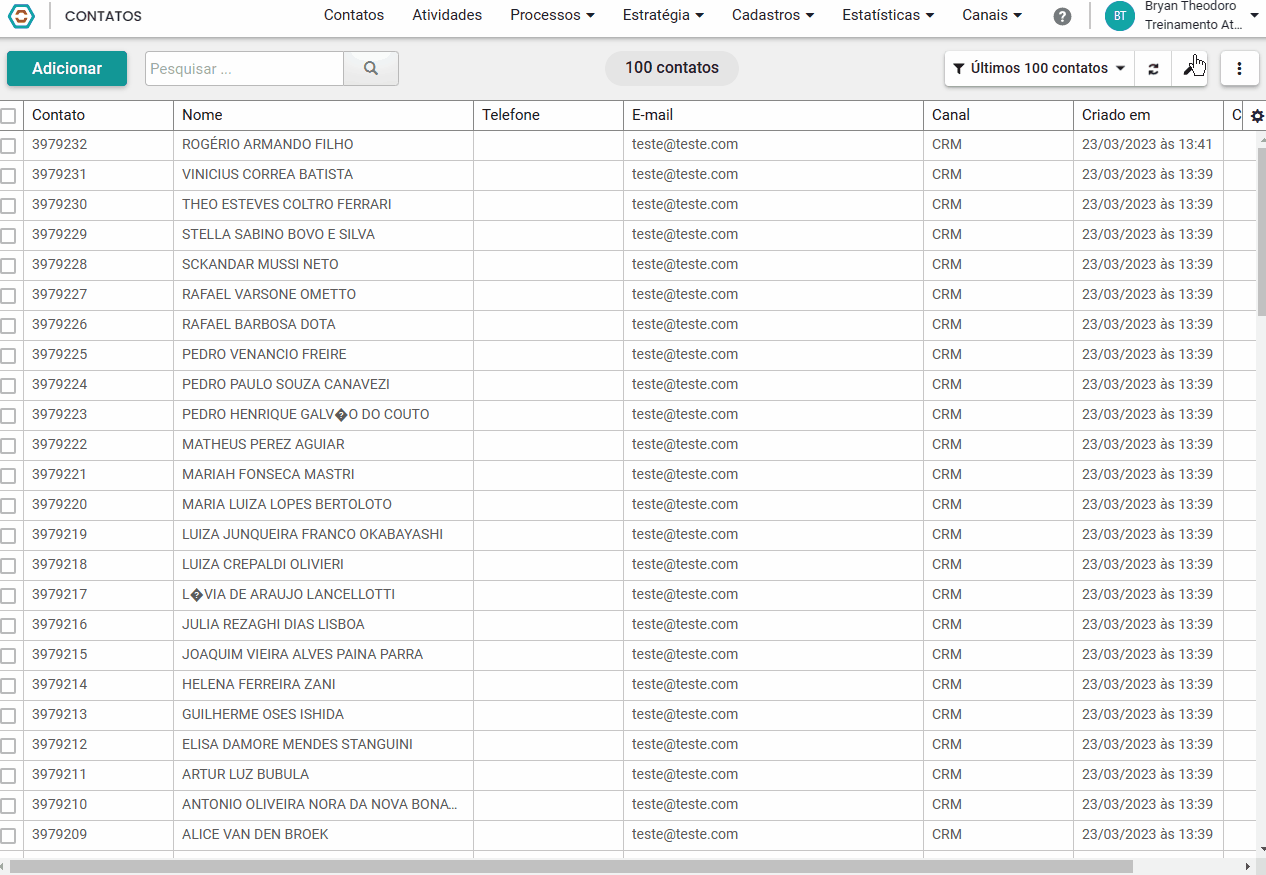Select JULIA REZAGHI DIAS LISBOA name
The image size is (1266, 875).
pyautogui.click(x=273, y=624)
